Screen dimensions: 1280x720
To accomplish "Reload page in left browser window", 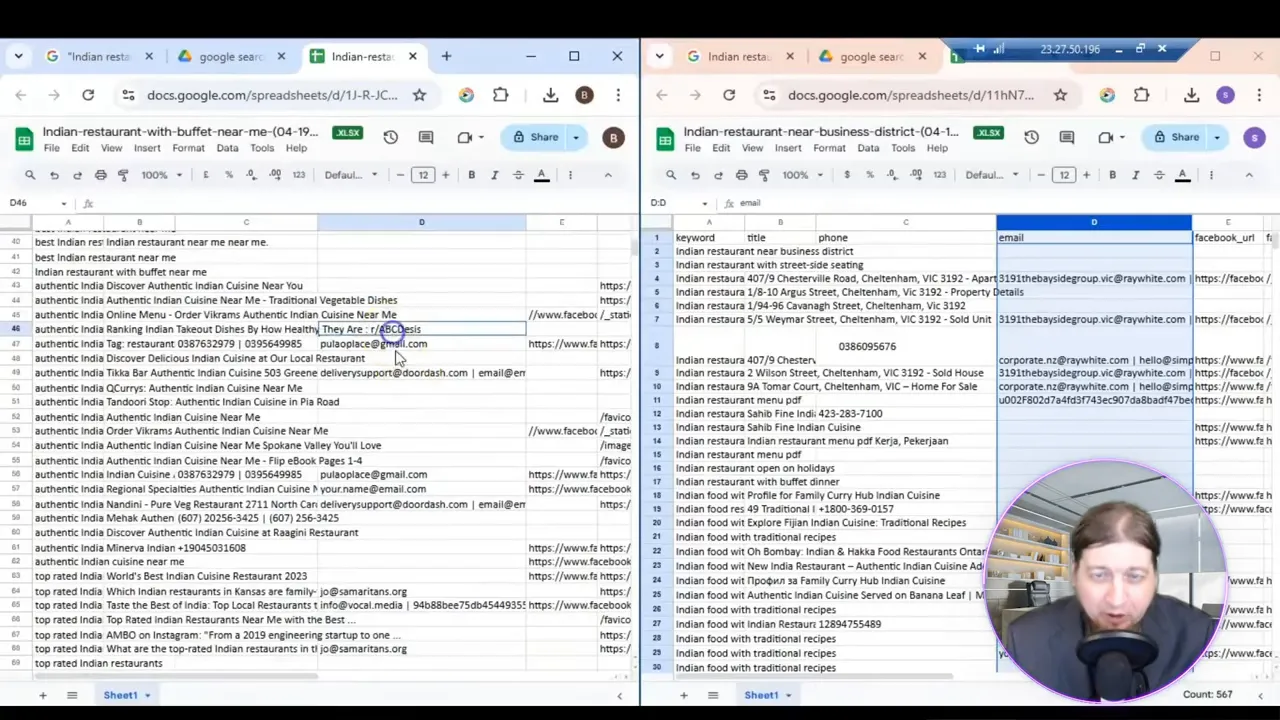I will (x=88, y=95).
